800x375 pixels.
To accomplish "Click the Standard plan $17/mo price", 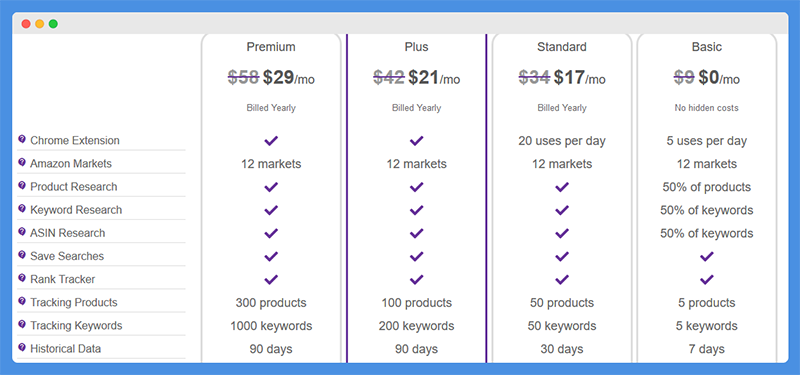I will point(580,78).
